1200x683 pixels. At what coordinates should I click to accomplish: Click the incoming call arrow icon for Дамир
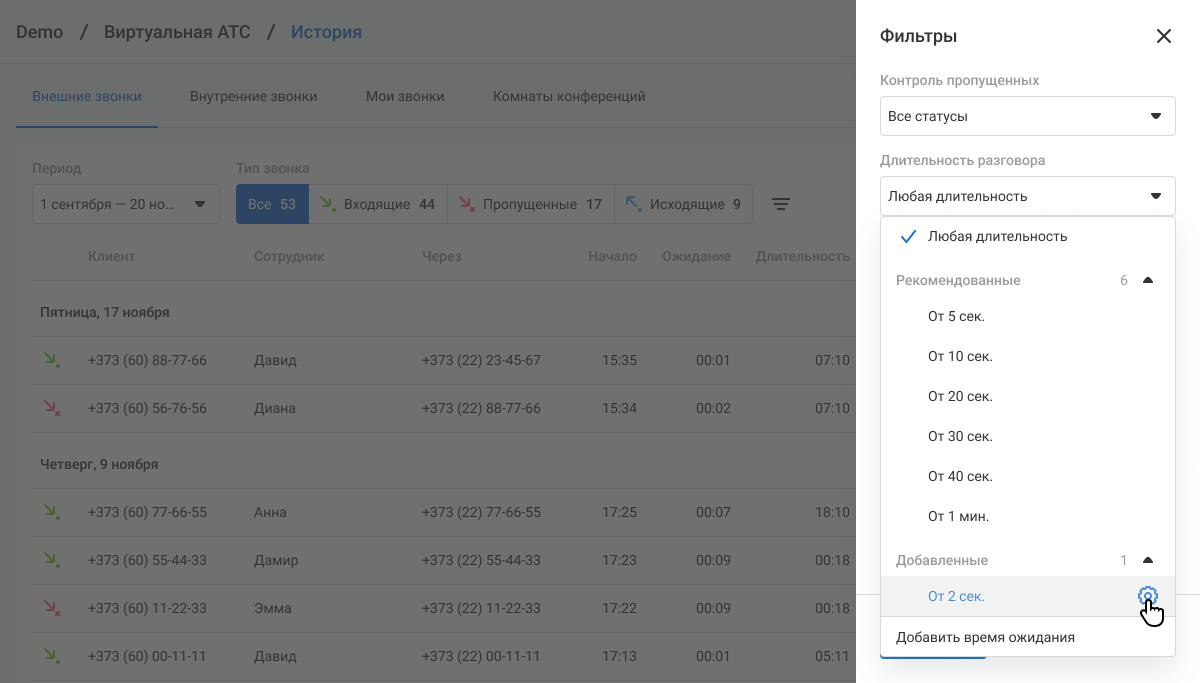[x=51, y=560]
